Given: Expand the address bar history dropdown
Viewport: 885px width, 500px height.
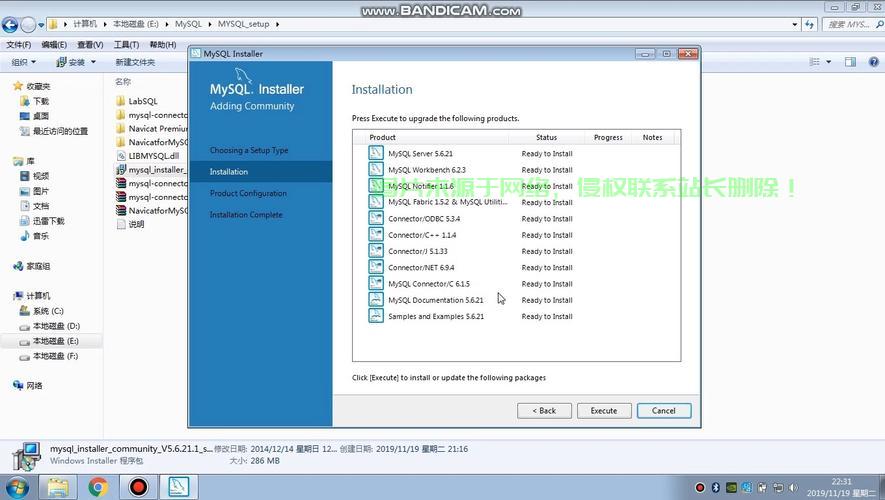Looking at the screenshot, I should pyautogui.click(x=793, y=24).
